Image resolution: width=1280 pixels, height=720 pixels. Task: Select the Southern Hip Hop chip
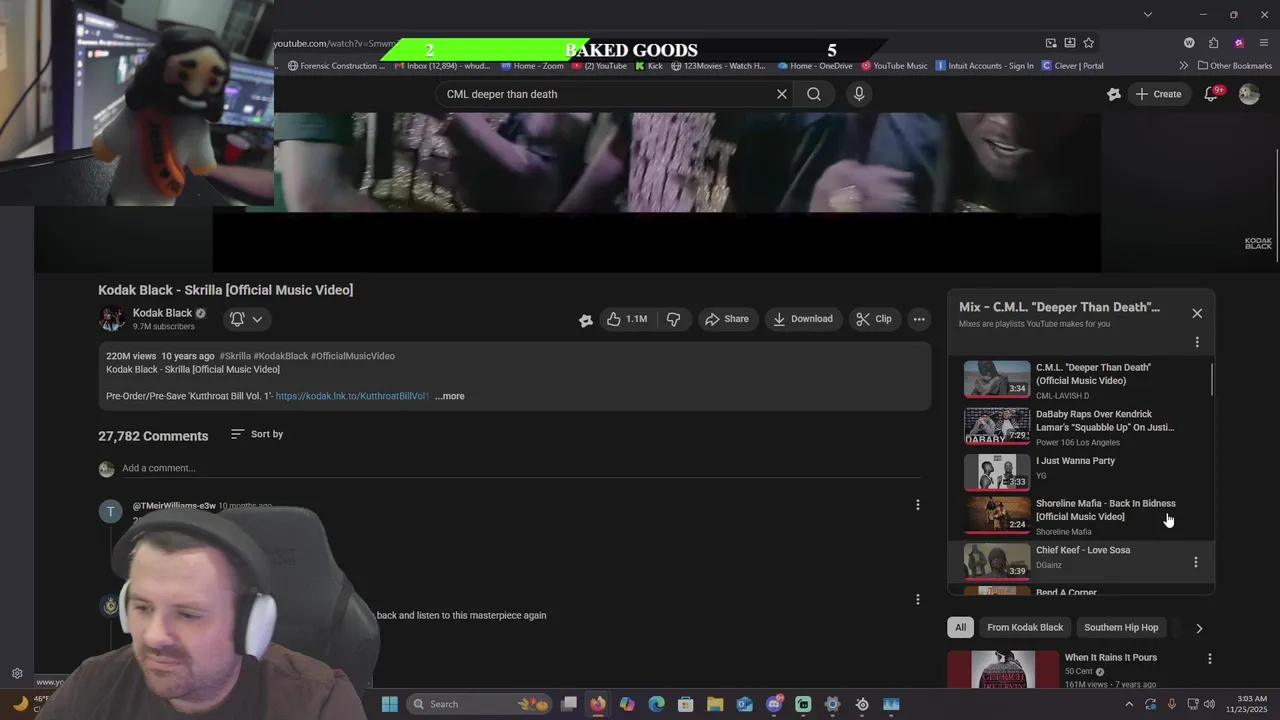tap(1121, 627)
